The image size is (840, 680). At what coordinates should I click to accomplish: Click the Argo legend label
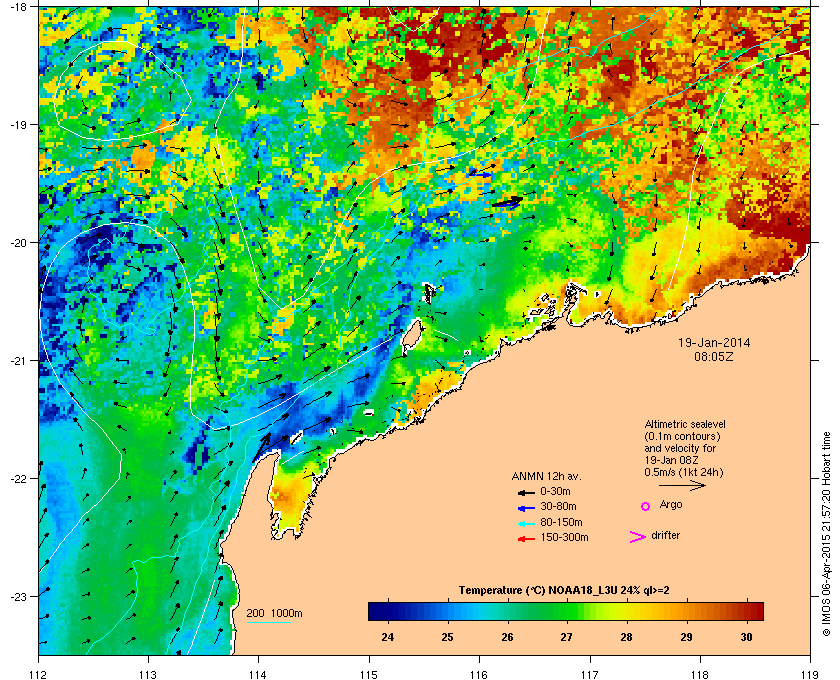[671, 505]
